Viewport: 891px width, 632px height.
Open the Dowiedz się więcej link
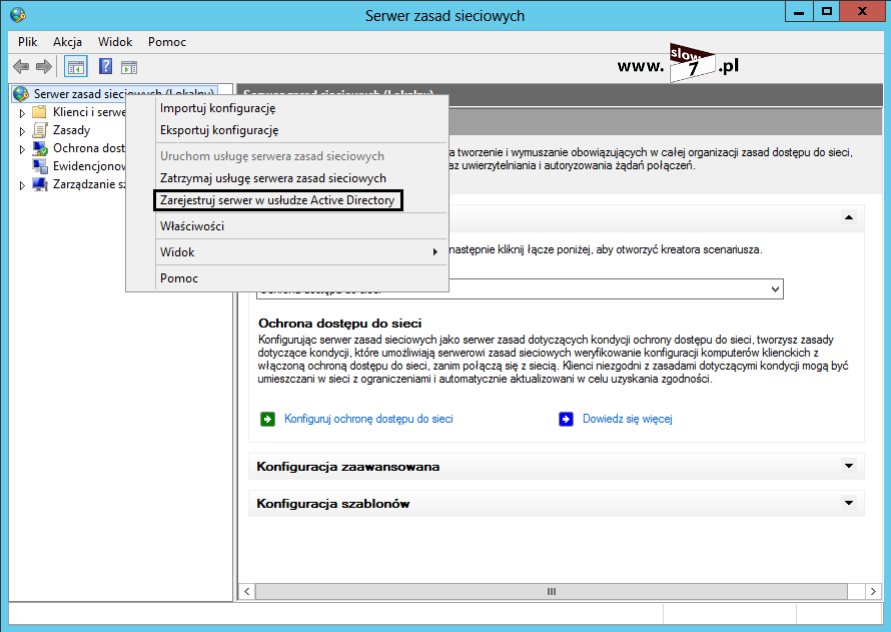[x=627, y=419]
